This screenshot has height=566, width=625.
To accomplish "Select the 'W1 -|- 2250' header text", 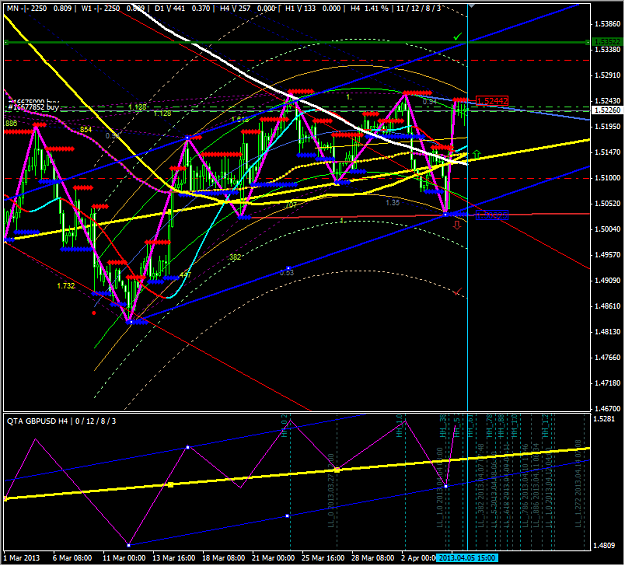I will (100, 8).
